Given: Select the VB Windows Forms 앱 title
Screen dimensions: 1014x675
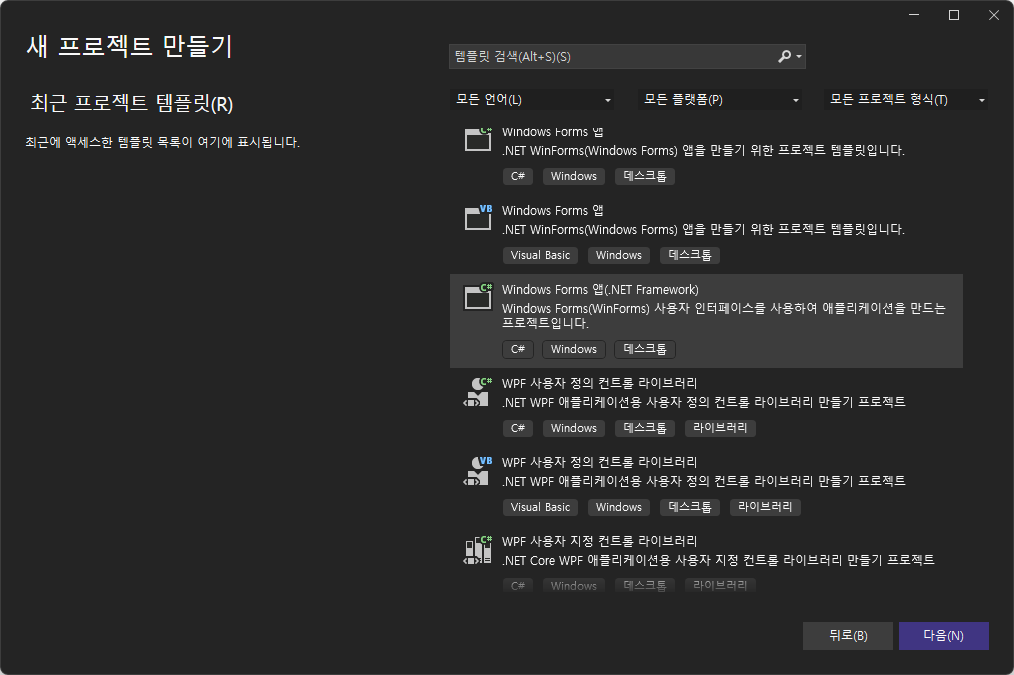Looking at the screenshot, I should [x=552, y=211].
